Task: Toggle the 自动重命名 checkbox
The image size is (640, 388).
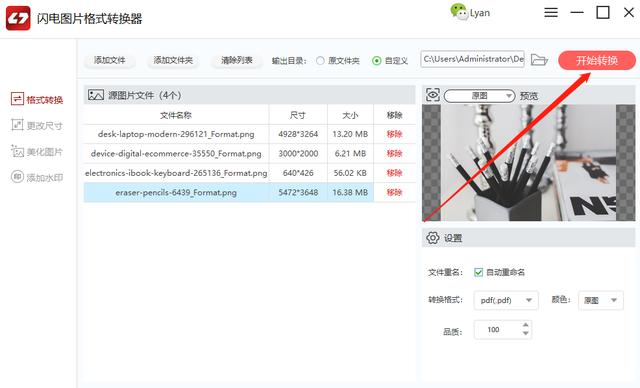Action: pos(478,272)
